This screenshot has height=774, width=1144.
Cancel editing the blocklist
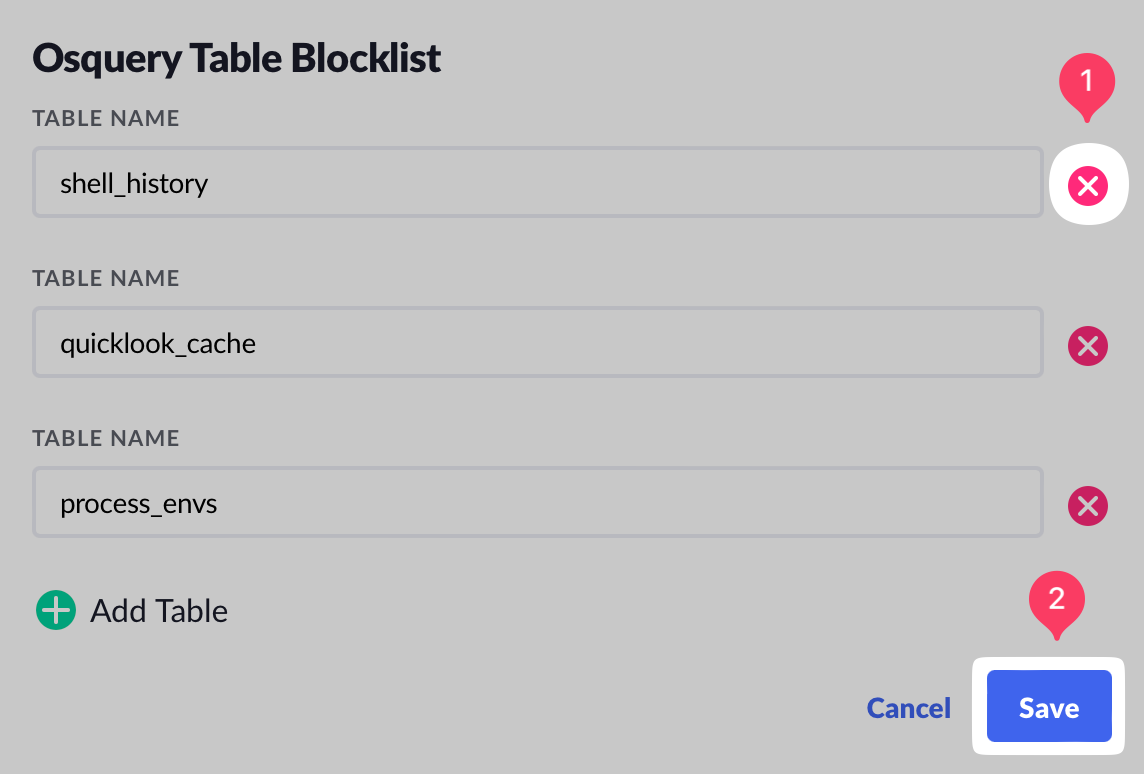tap(908, 708)
